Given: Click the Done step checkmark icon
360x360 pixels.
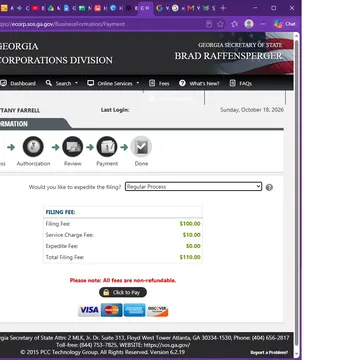Looking at the screenshot, I should click(141, 147).
